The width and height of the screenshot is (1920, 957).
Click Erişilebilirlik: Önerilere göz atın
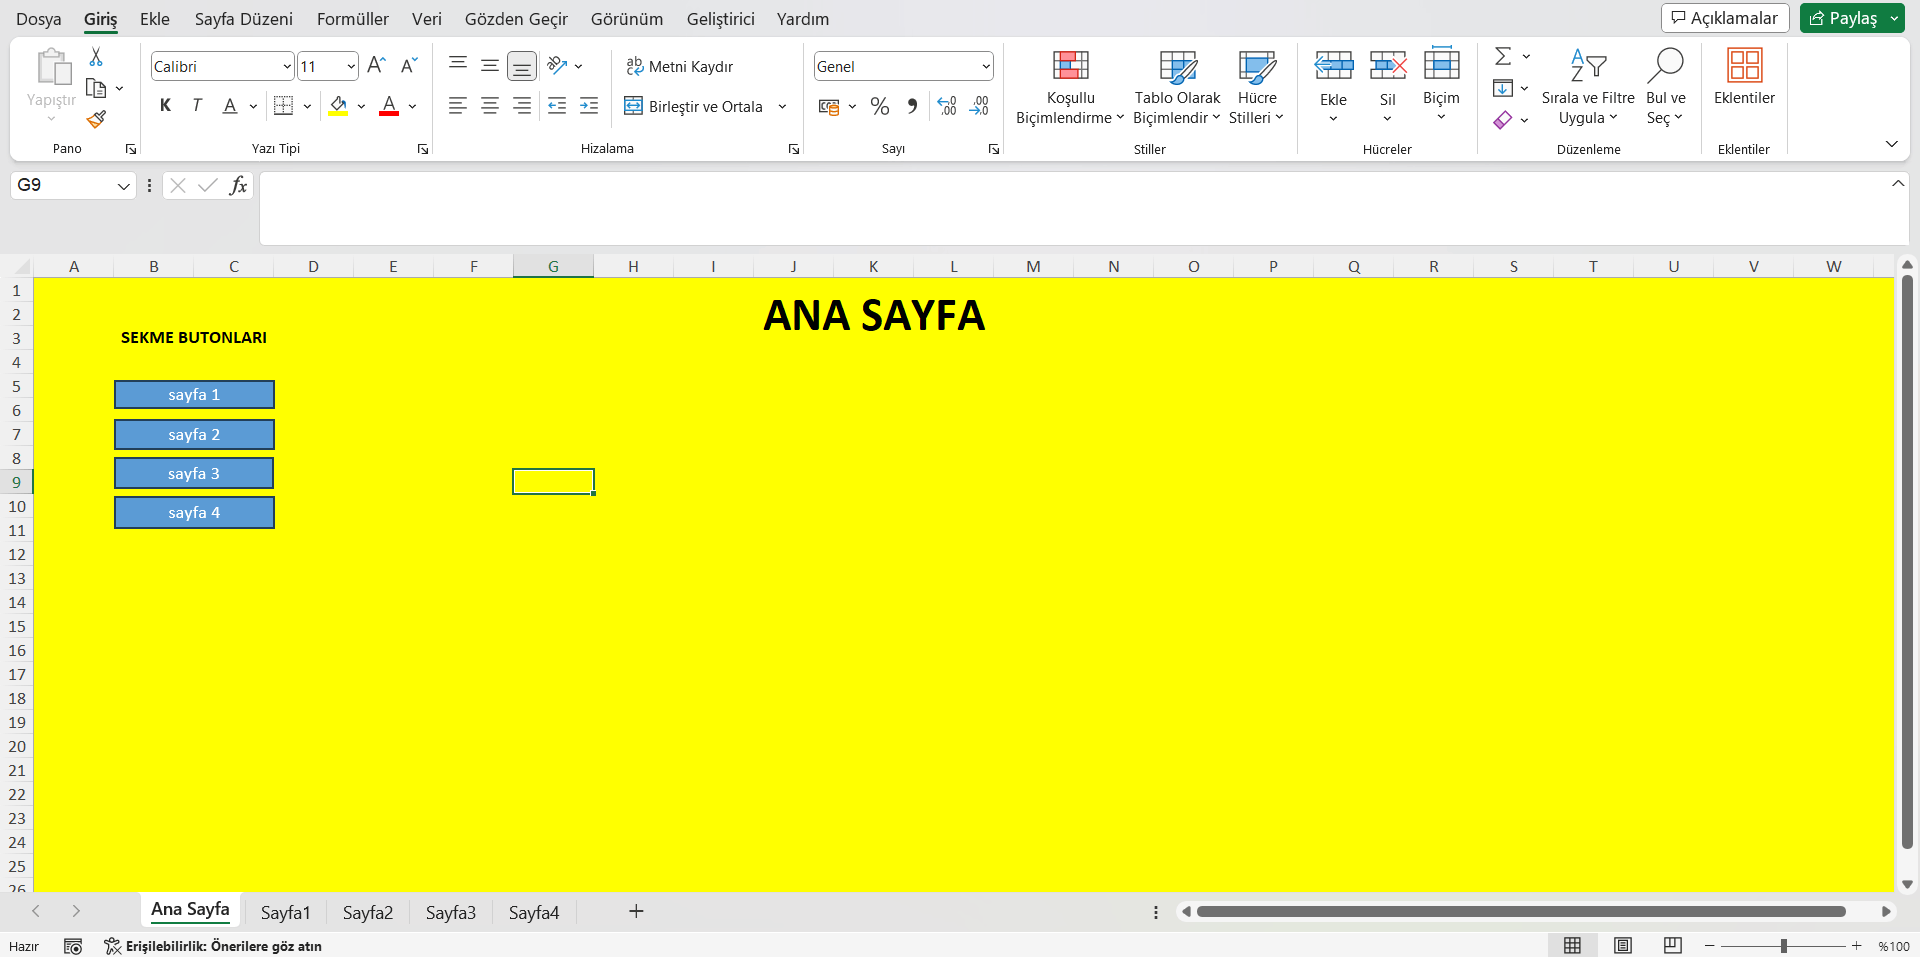(x=213, y=946)
